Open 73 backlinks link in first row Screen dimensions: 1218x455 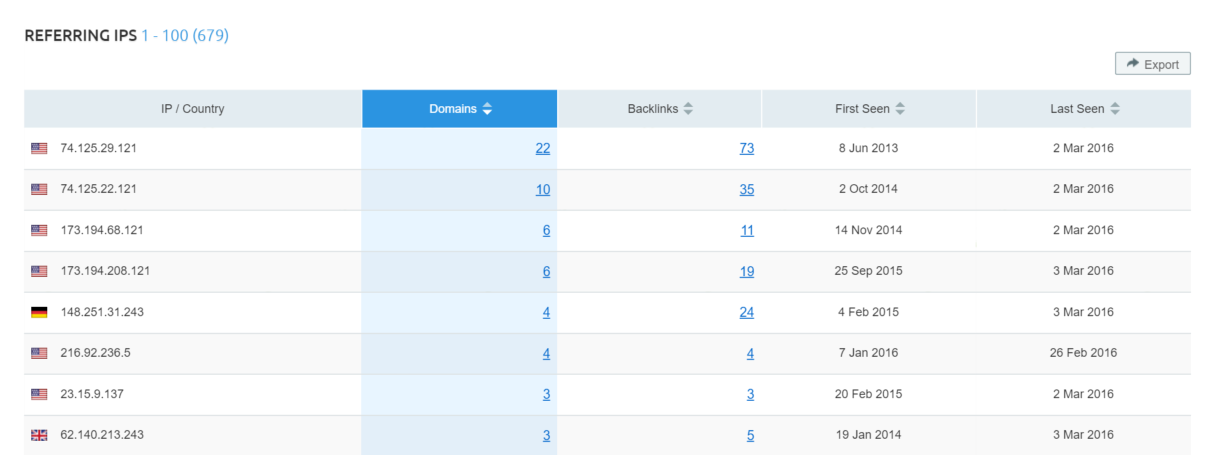(746, 148)
